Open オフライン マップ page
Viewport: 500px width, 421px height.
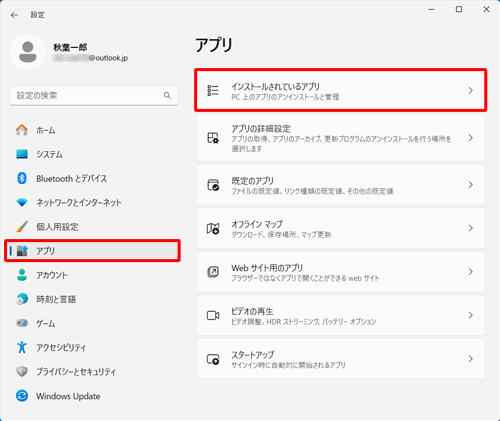[x=340, y=228]
